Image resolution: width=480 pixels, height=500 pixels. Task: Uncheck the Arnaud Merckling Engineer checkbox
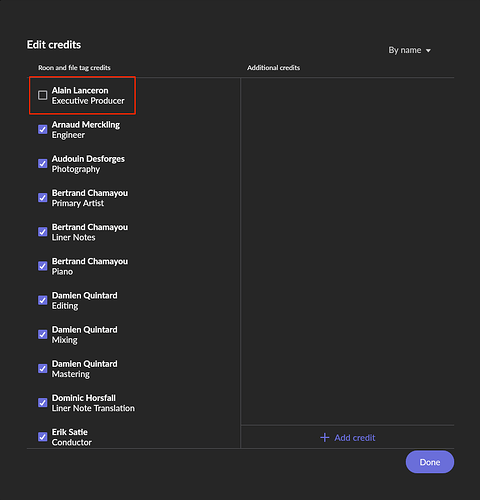click(42, 129)
